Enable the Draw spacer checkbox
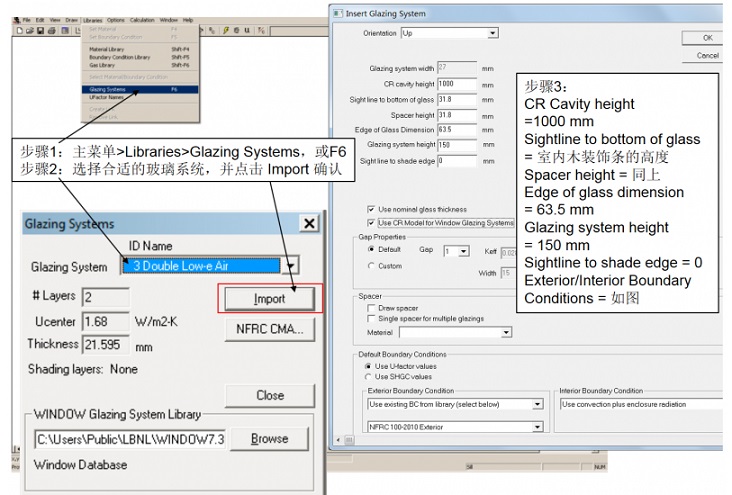The height and width of the screenshot is (495, 732). tap(372, 308)
